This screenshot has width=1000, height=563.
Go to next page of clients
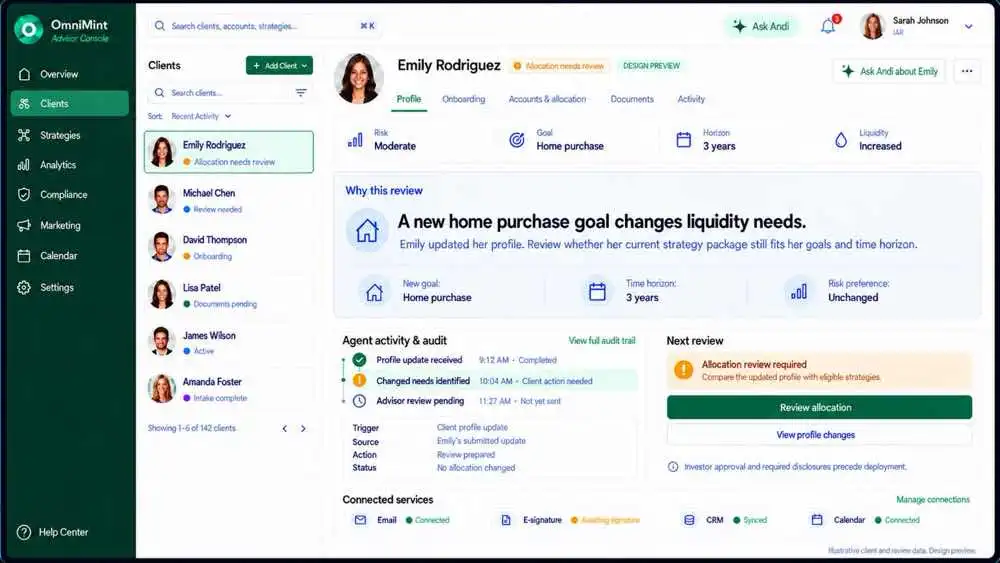point(304,428)
